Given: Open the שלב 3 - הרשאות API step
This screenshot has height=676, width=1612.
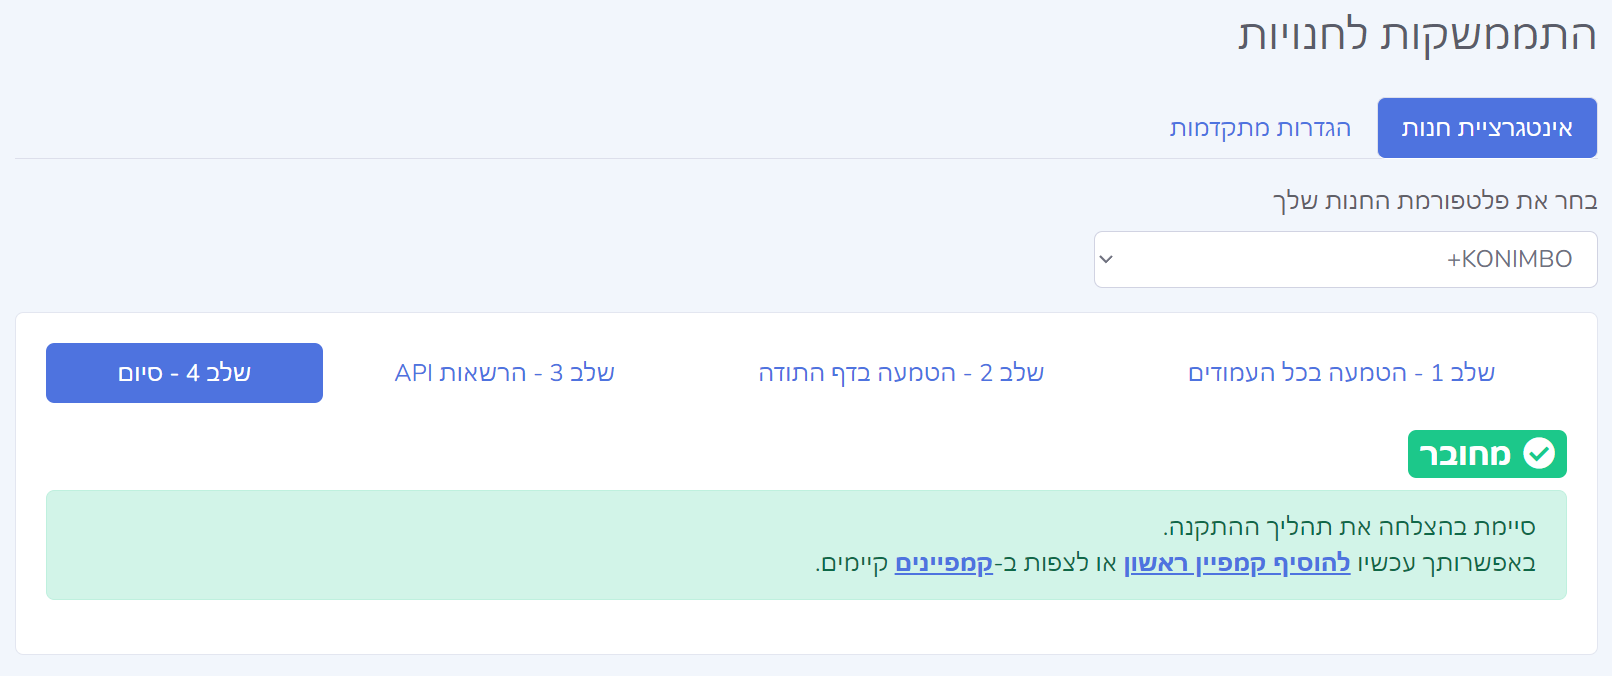Looking at the screenshot, I should [505, 373].
